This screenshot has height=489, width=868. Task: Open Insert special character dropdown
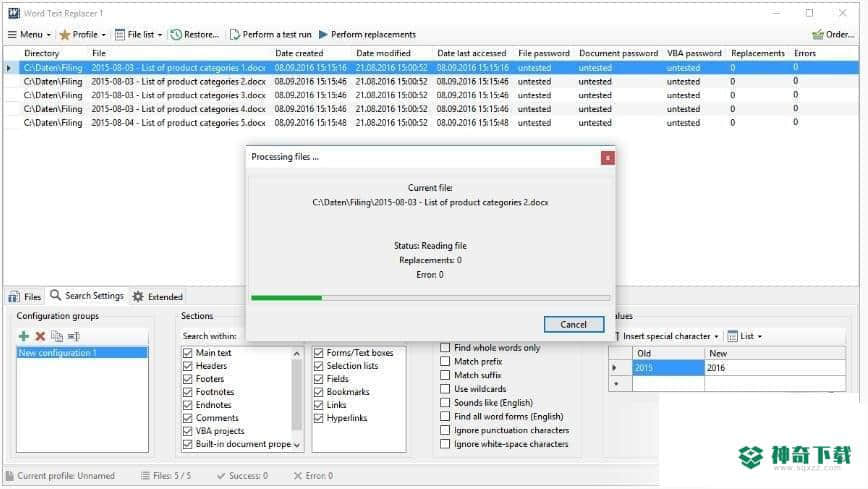(667, 336)
